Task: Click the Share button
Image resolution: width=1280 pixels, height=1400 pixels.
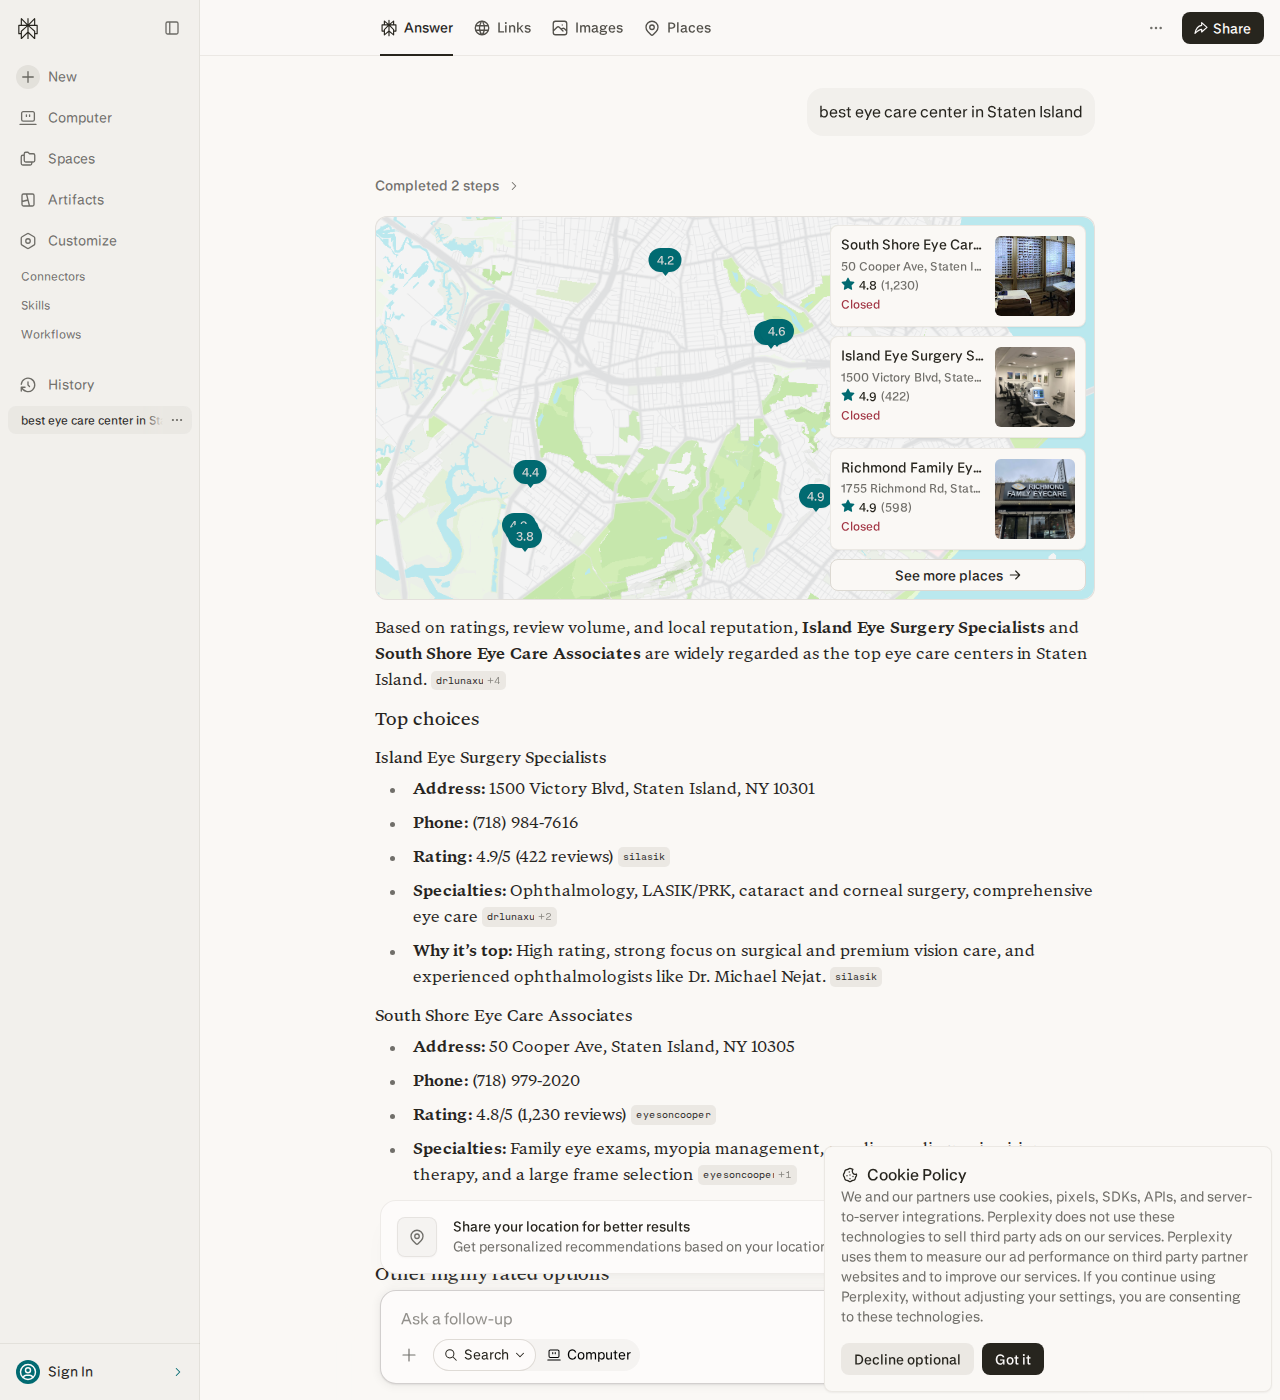Action: coord(1222,28)
